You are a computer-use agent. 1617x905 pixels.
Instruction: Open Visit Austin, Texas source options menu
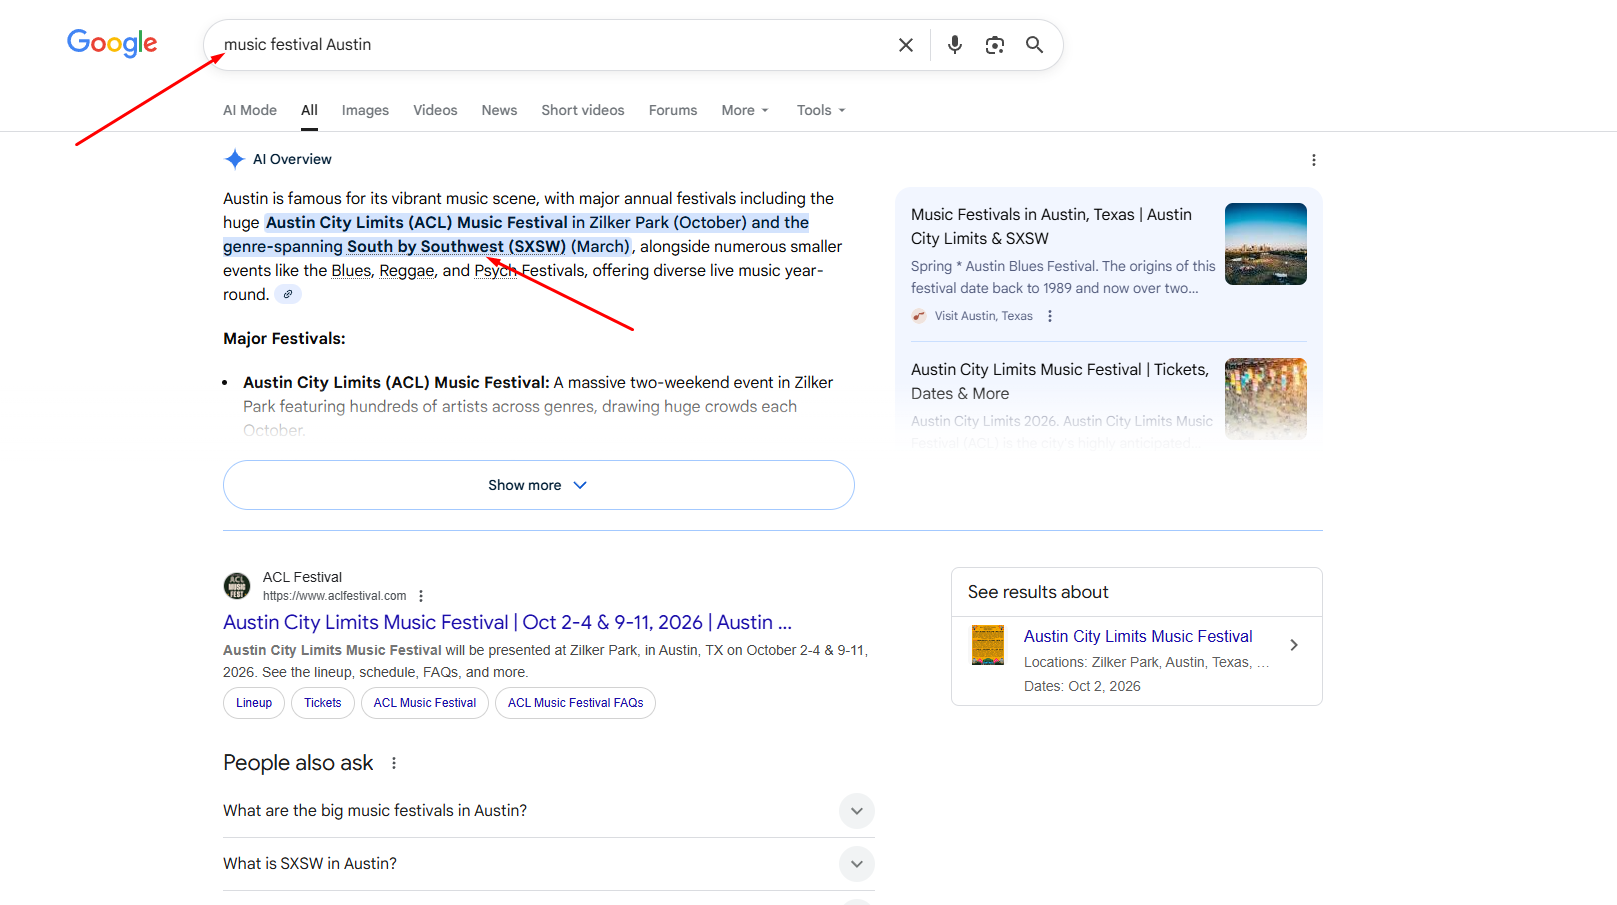1049,316
